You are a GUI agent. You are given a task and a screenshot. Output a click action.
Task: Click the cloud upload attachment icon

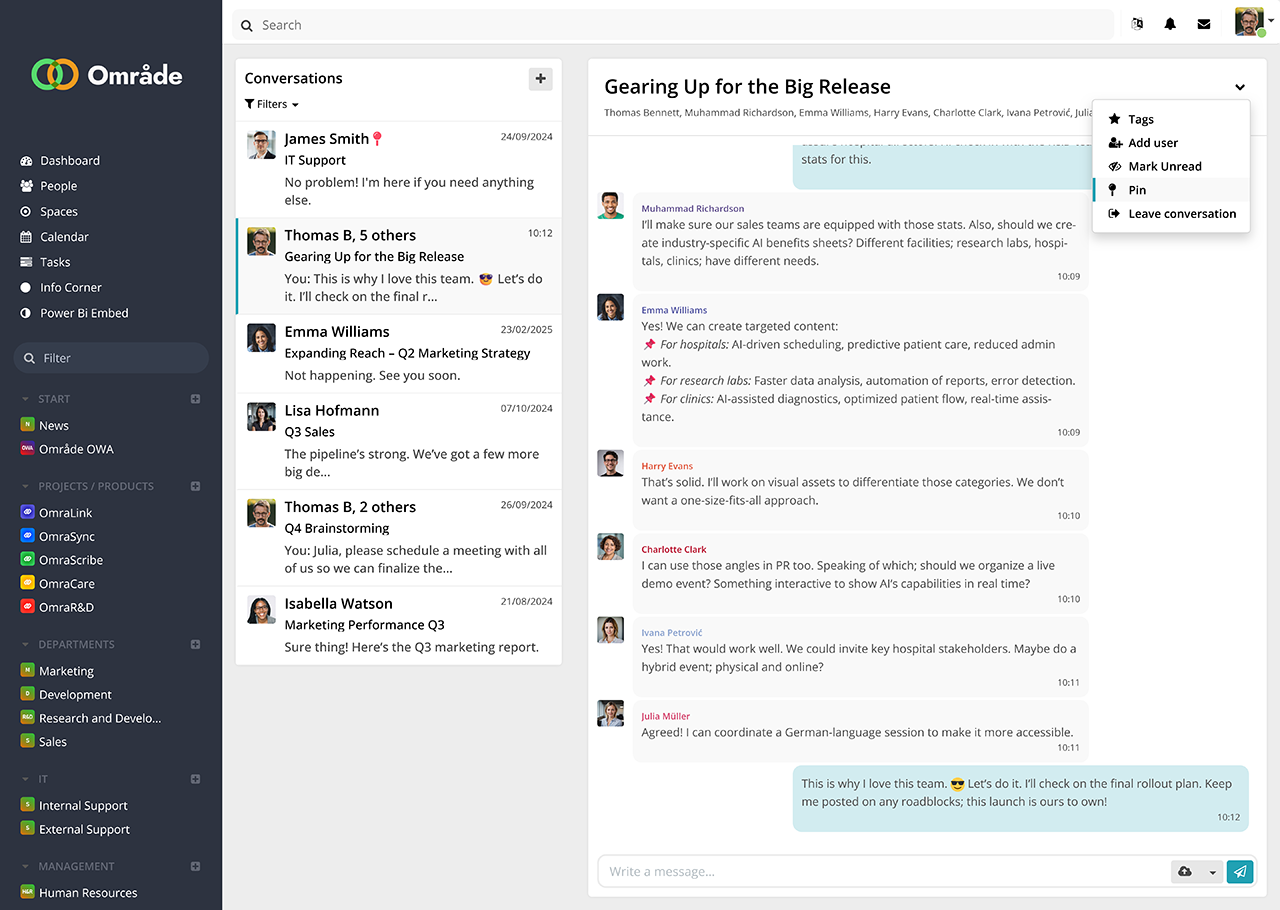(1185, 872)
